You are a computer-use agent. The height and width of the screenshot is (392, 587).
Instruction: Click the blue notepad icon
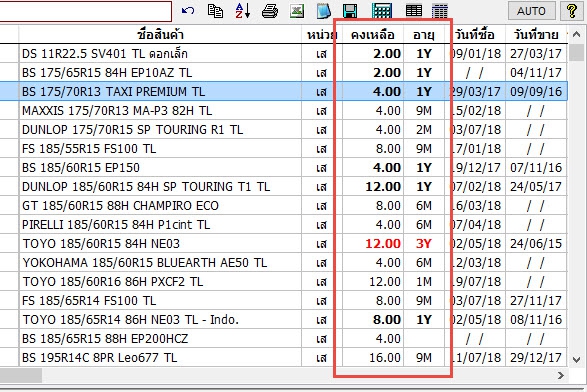[x=323, y=11]
